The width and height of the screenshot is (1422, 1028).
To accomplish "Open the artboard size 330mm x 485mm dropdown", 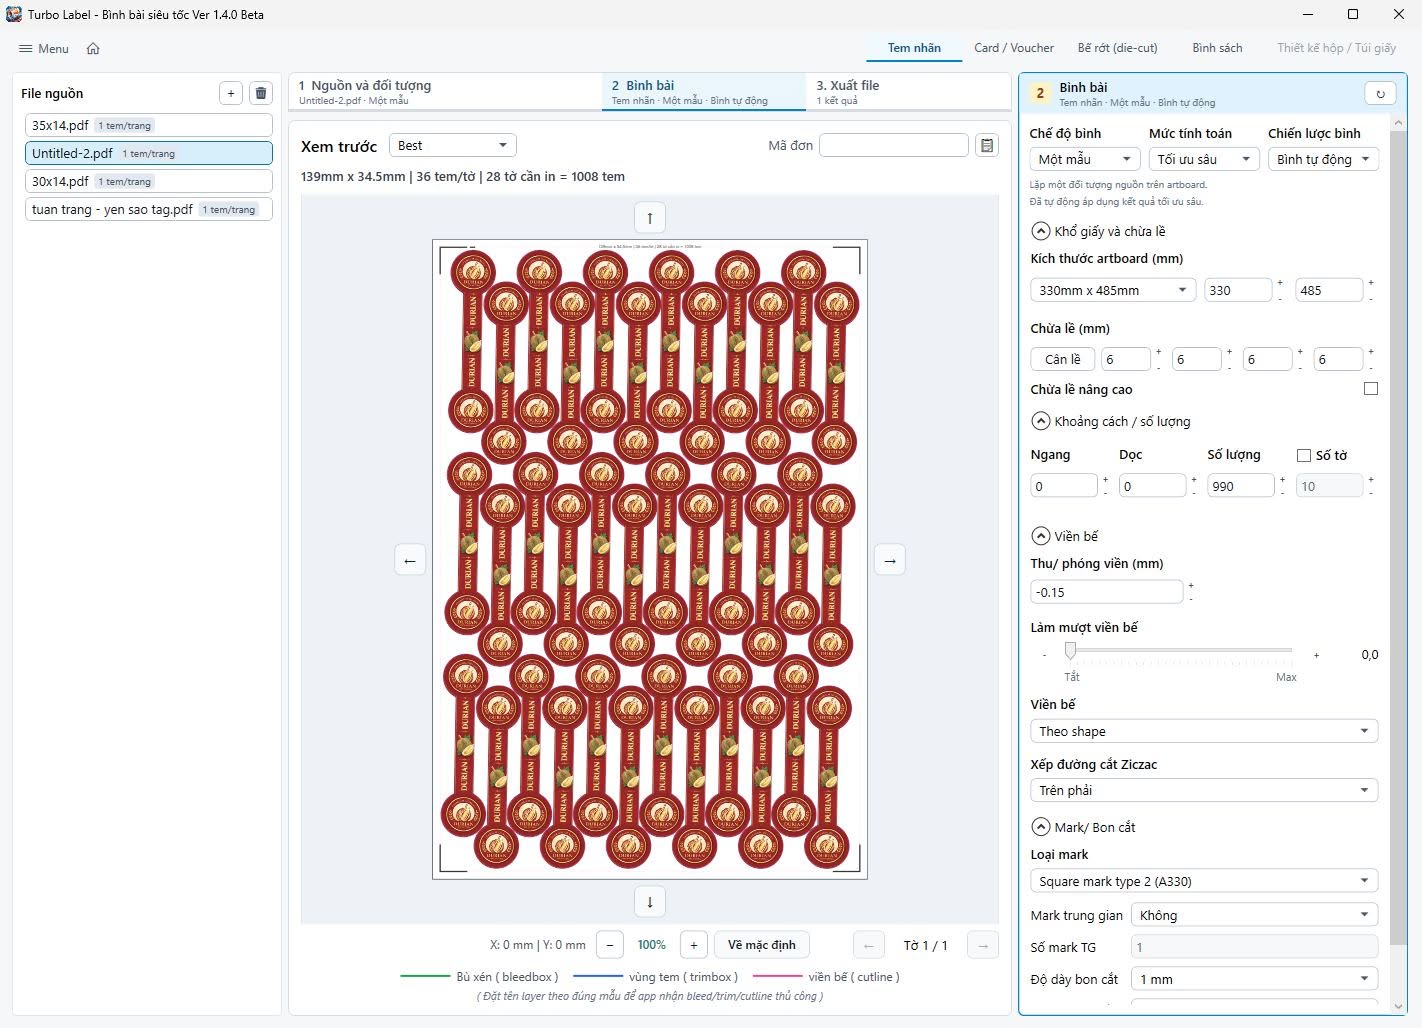I will 1113,290.
